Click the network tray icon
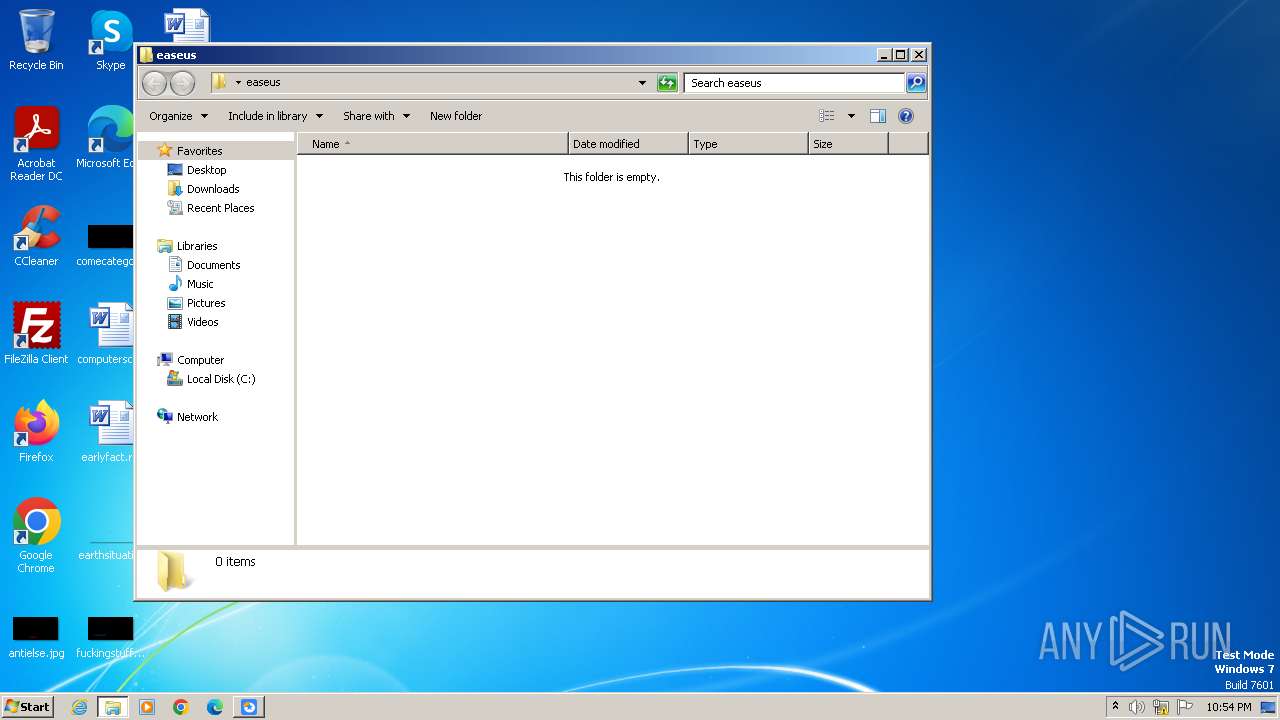Screen dimensions: 1280x720 coord(1161,707)
